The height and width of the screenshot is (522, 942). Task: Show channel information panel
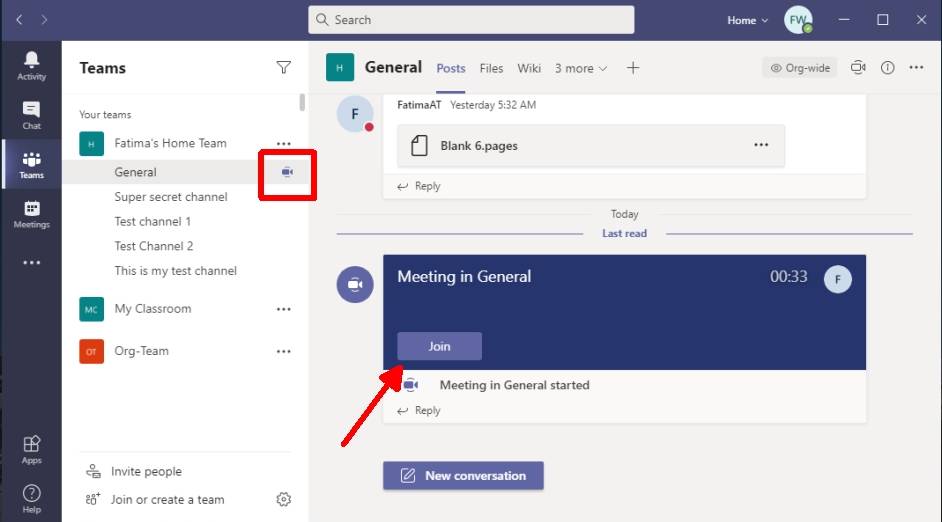pyautogui.click(x=887, y=68)
